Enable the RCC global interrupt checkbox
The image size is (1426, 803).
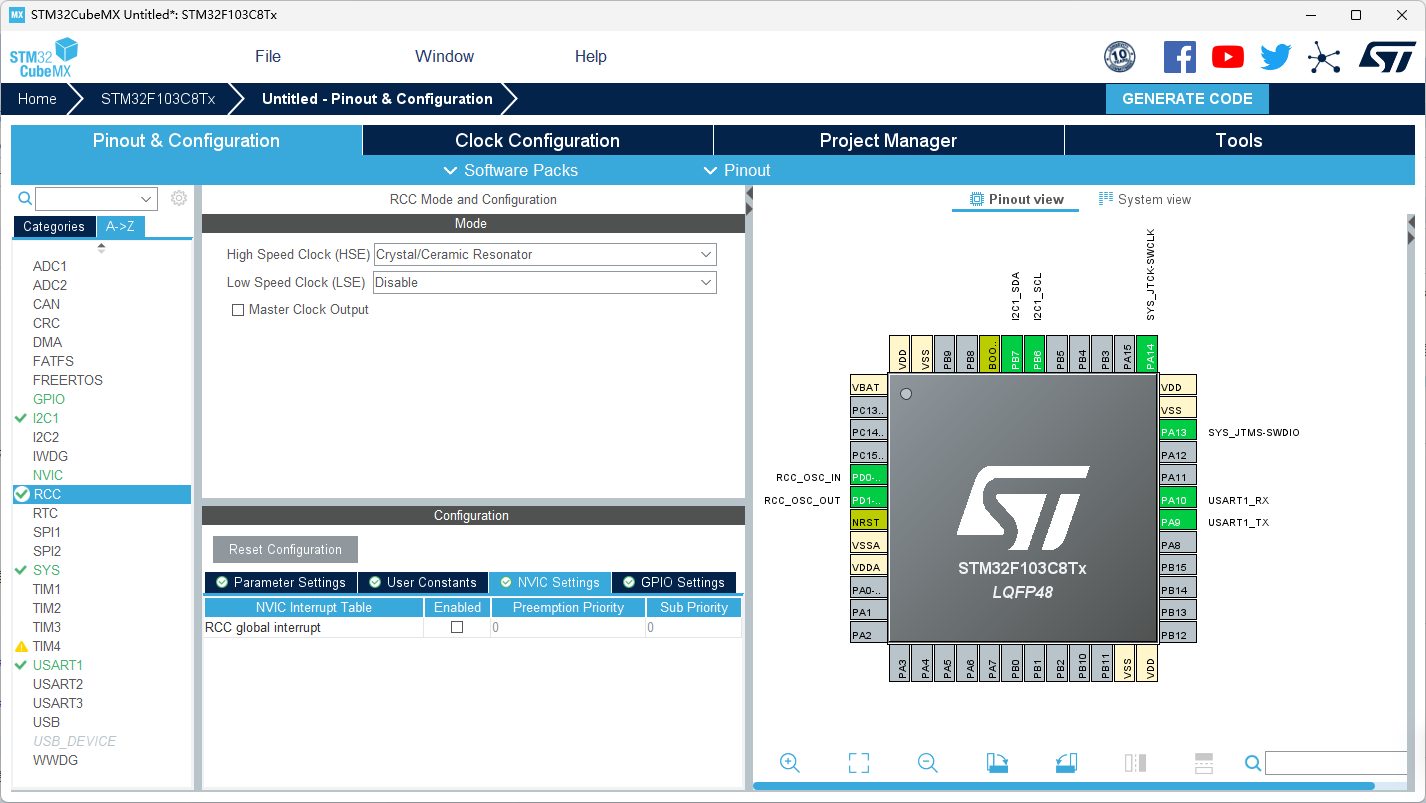click(x=457, y=627)
